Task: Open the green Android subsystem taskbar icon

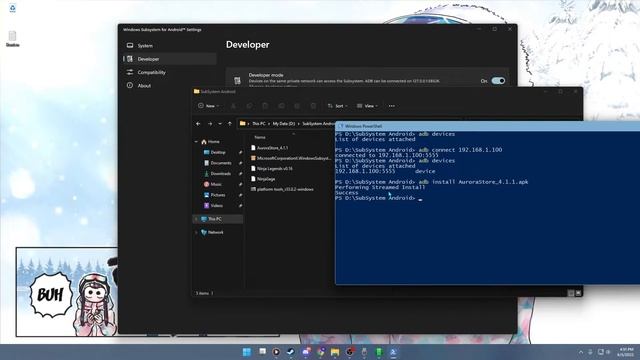Action: coord(379,352)
